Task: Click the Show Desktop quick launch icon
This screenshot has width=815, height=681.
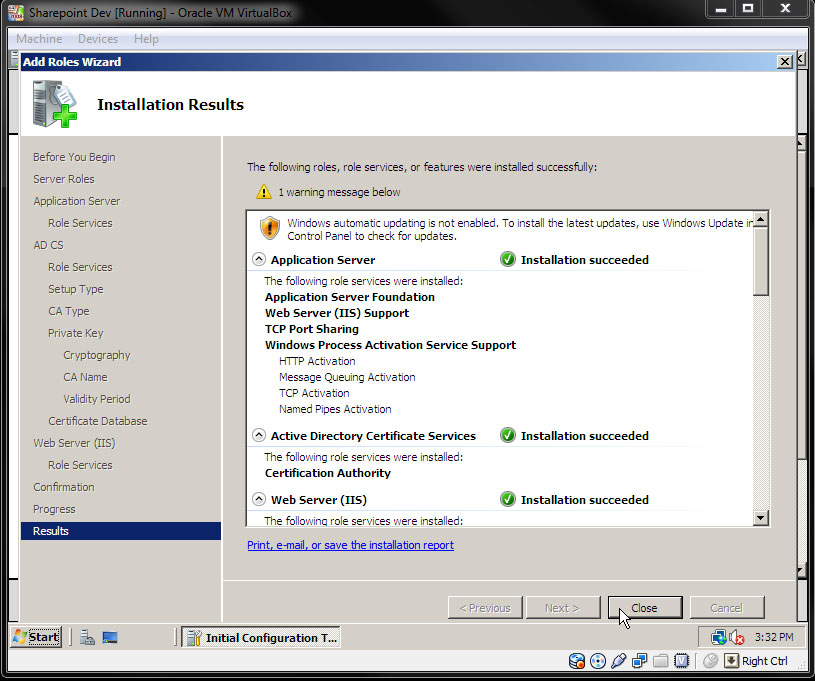Action: tap(110, 637)
